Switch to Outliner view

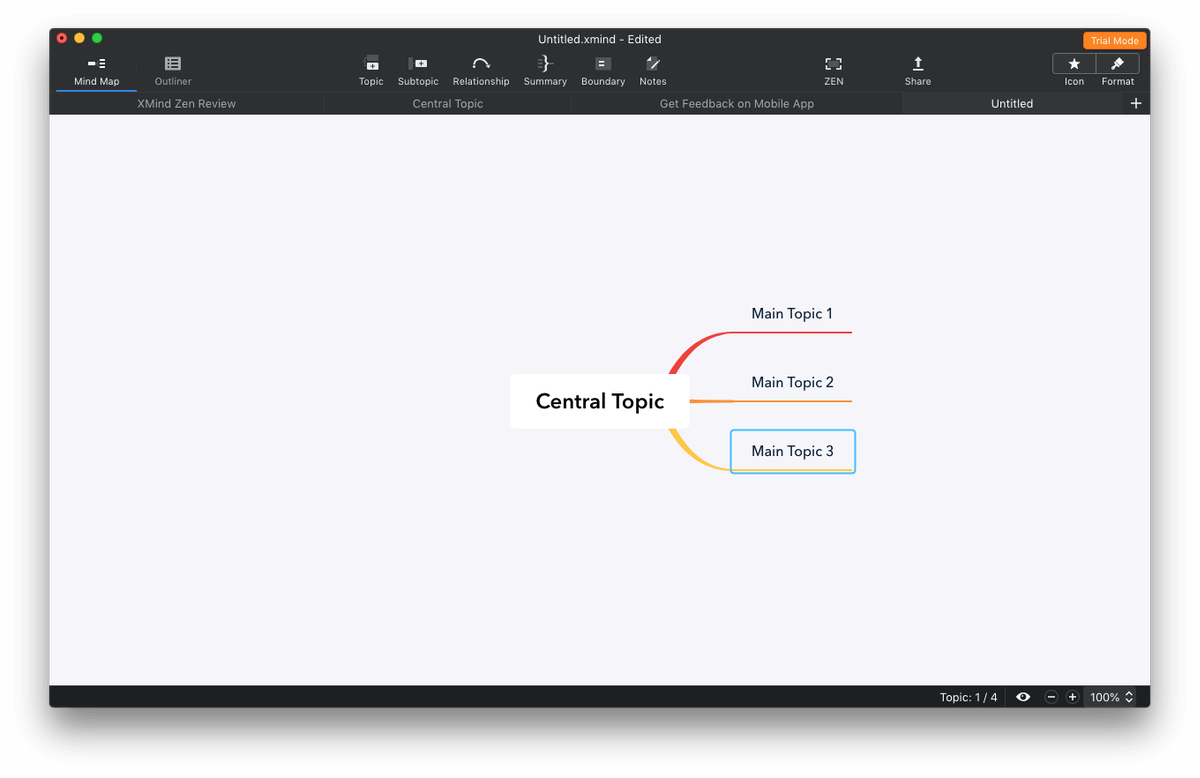(173, 70)
